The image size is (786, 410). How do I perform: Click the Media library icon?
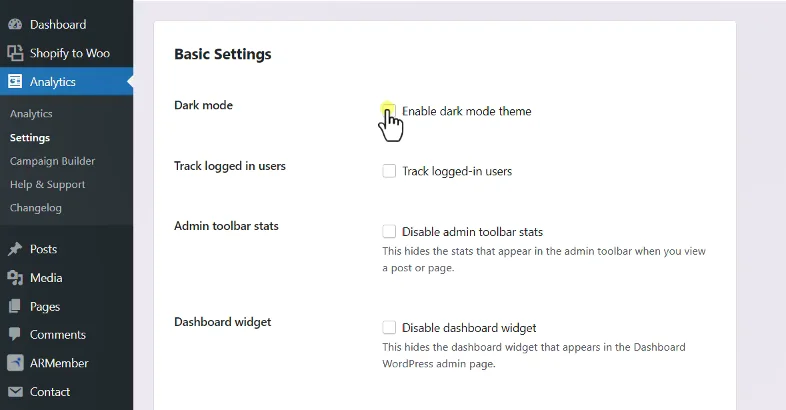pyautogui.click(x=15, y=278)
